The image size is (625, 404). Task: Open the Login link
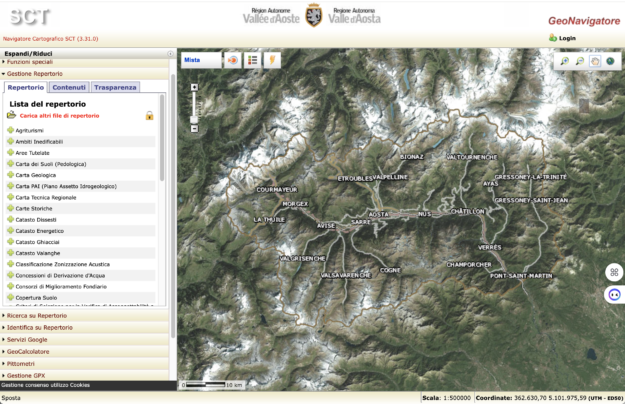click(x=567, y=38)
